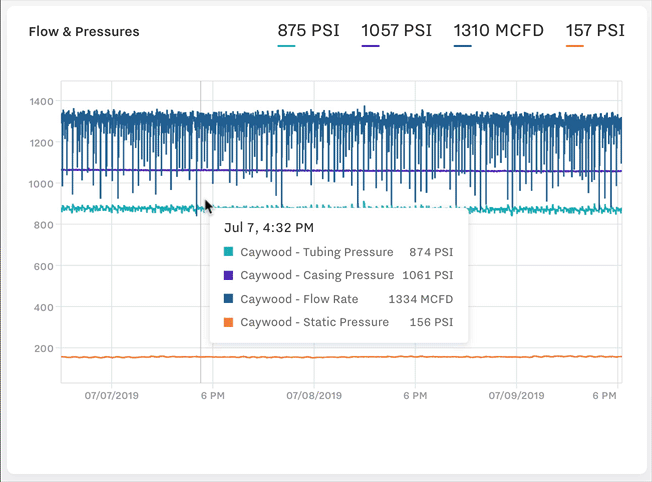
Task: Click Caywood - Static Pressure tooltip row label
Action: pyautogui.click(x=314, y=322)
